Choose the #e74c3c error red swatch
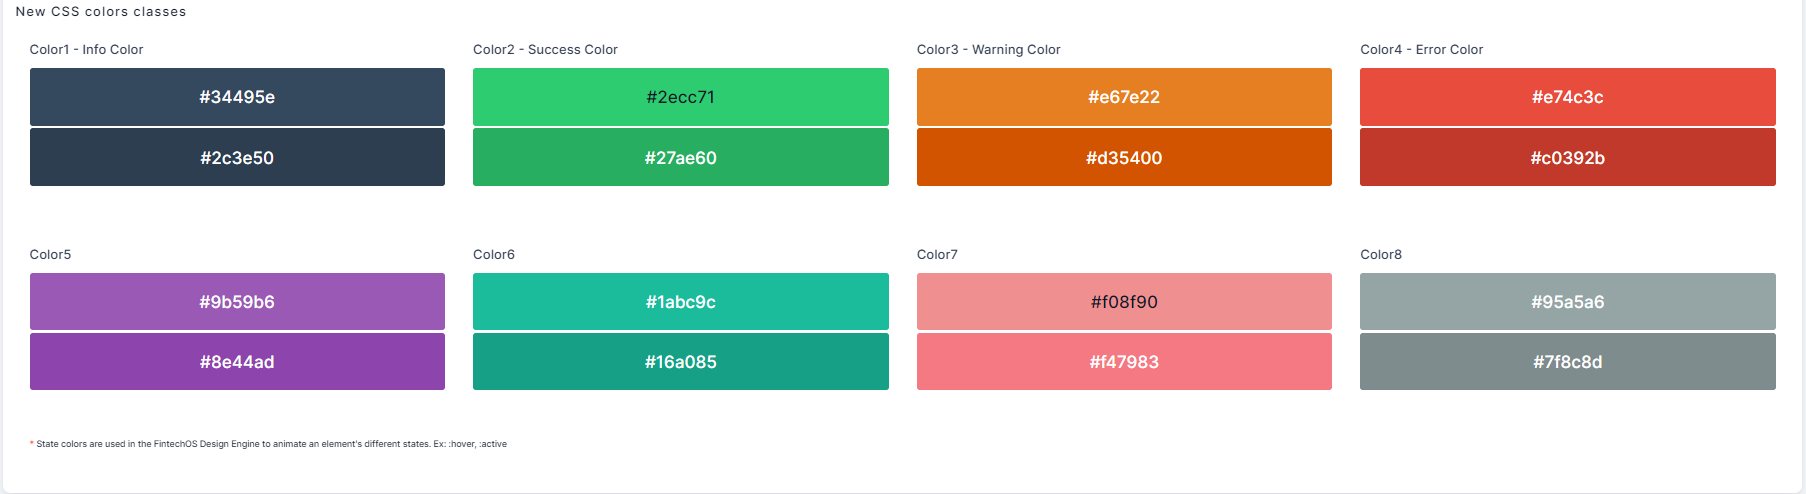The image size is (1806, 494). pos(1567,97)
